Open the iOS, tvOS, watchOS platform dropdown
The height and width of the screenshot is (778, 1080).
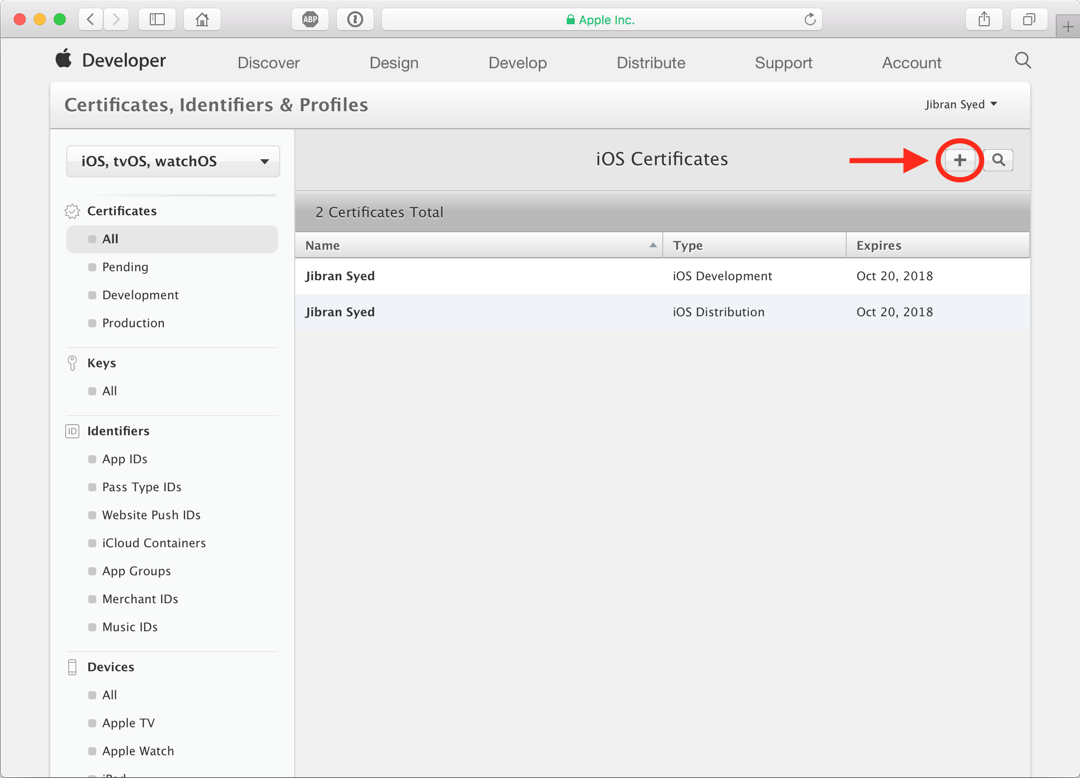coord(173,161)
